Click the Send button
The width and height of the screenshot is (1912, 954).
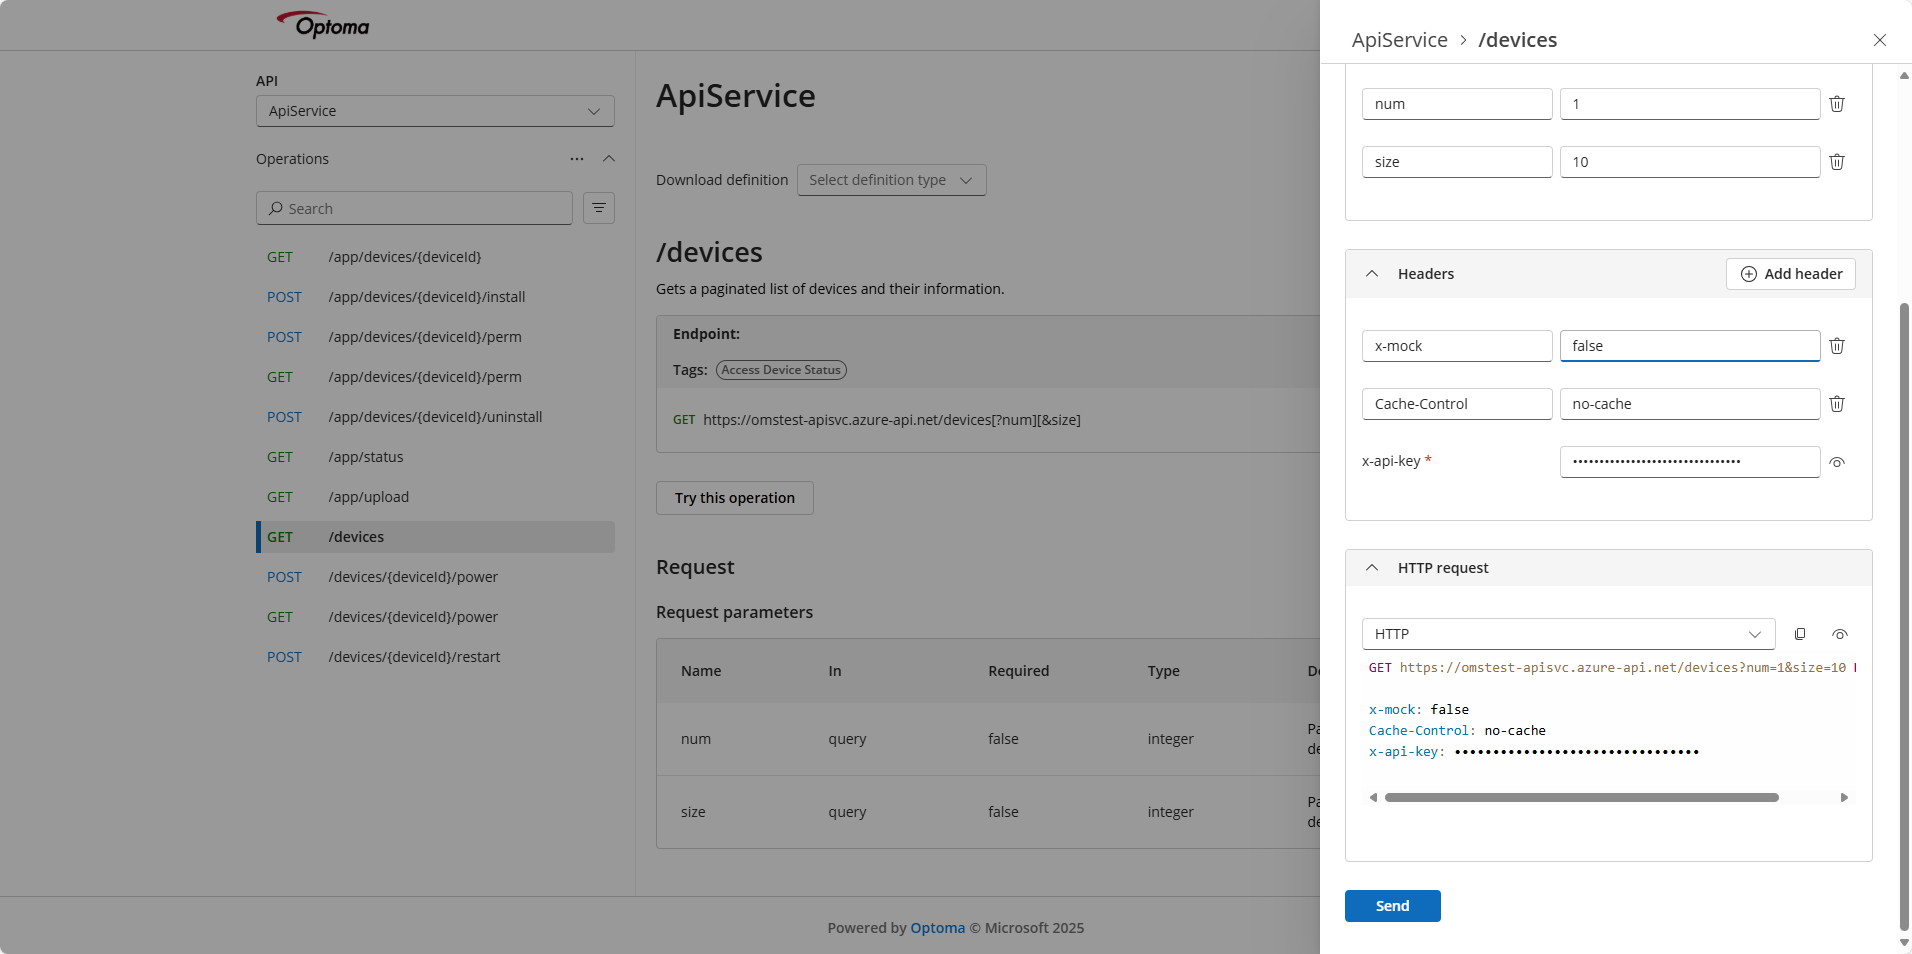[1392, 906]
